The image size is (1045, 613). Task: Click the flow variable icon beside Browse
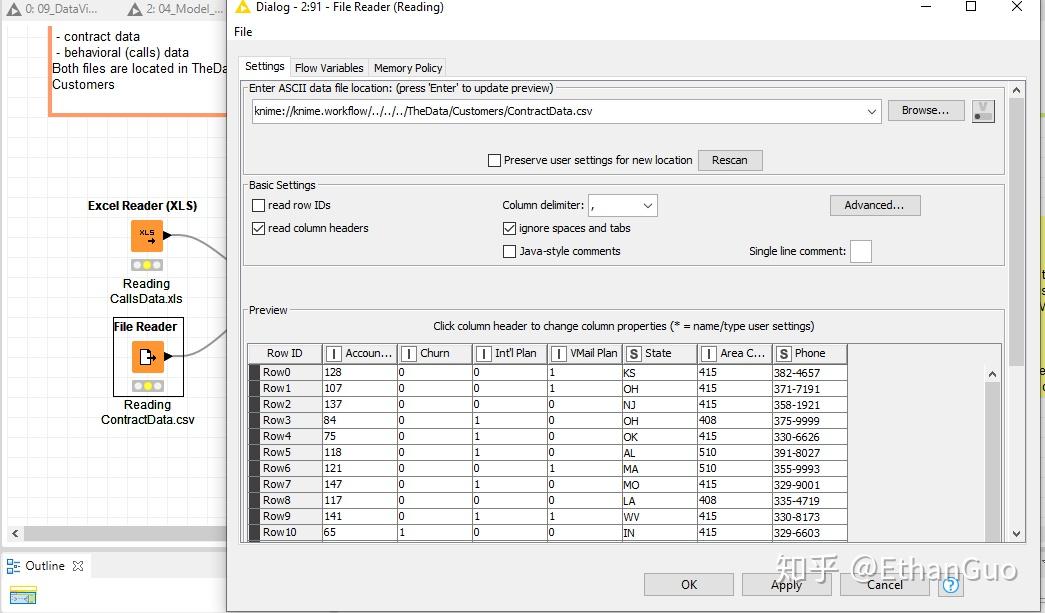(x=982, y=111)
